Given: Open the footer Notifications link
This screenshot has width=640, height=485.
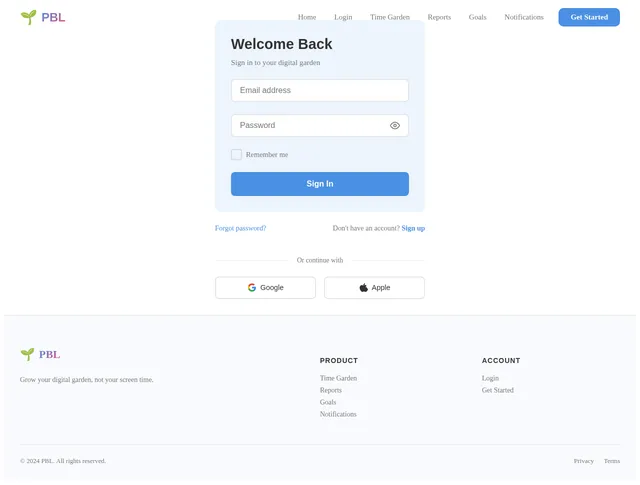Looking at the screenshot, I should click(x=338, y=414).
